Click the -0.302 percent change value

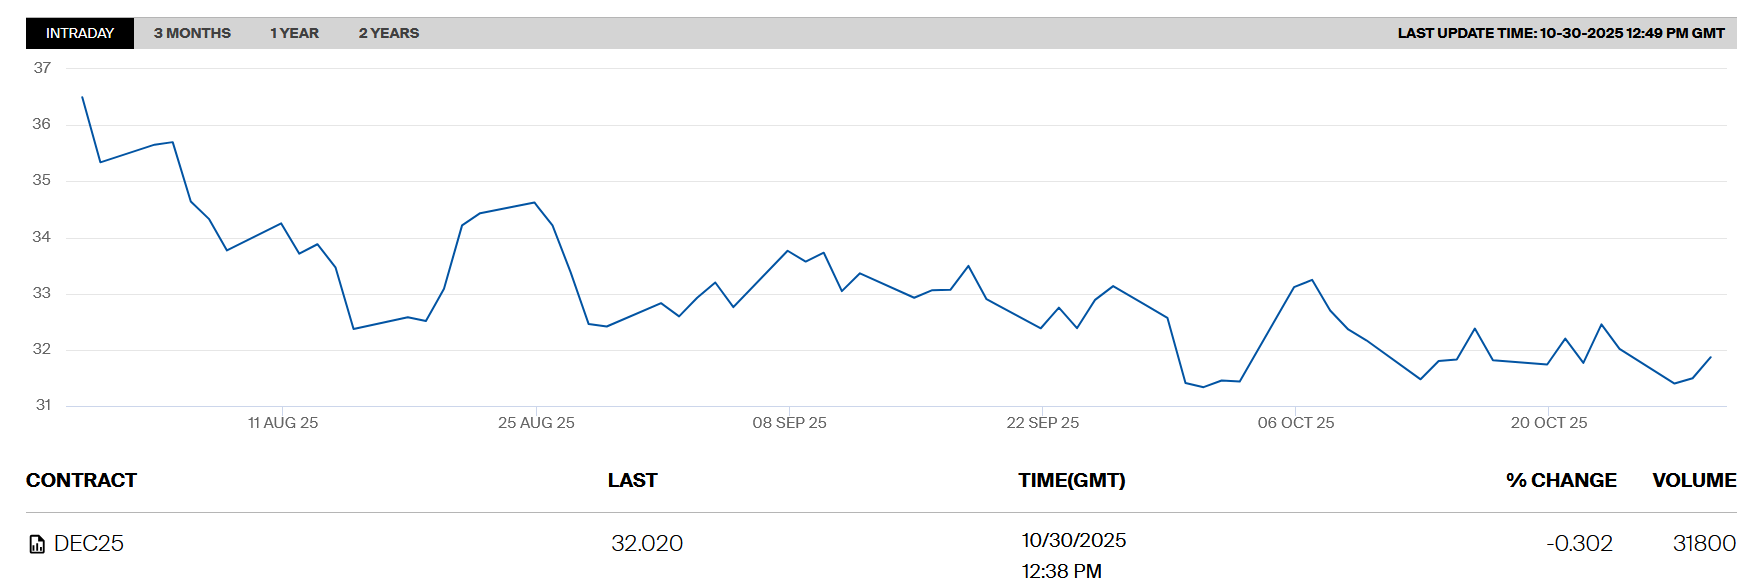1579,543
